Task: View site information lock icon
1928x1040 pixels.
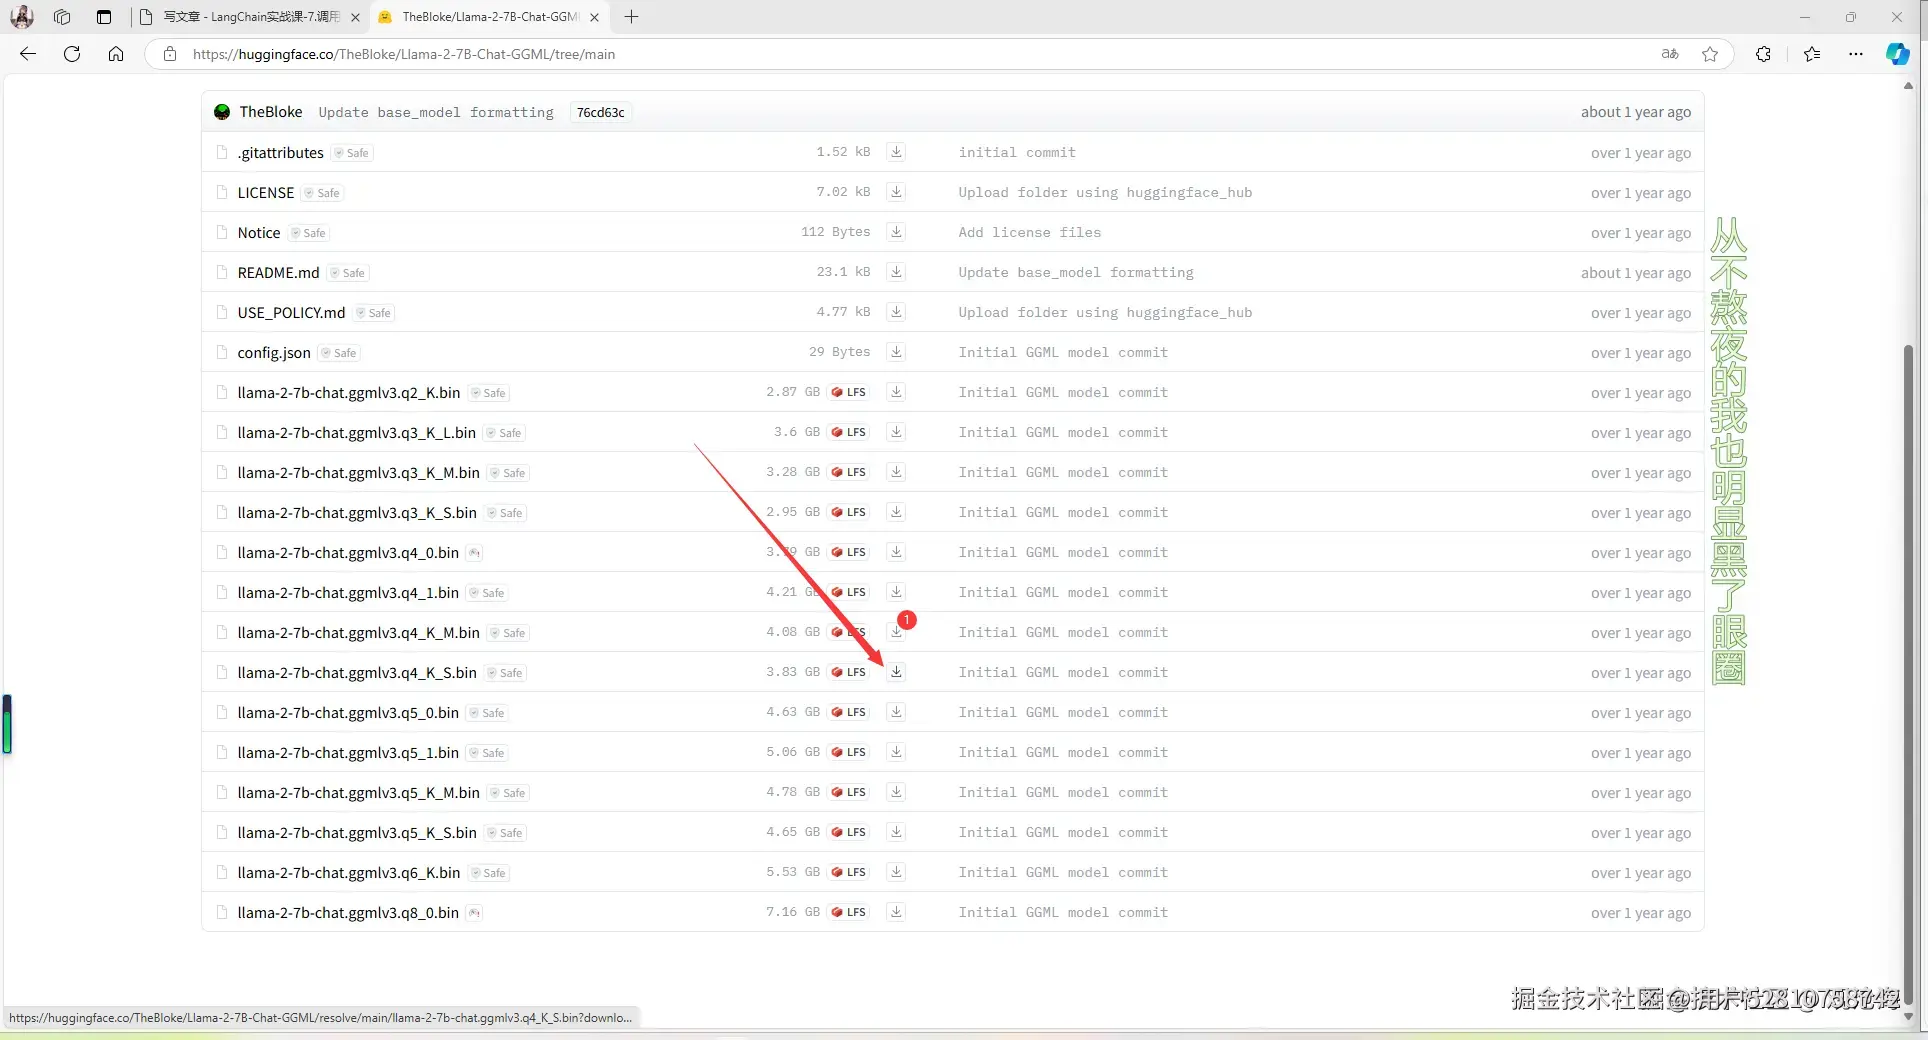Action: tap(170, 54)
